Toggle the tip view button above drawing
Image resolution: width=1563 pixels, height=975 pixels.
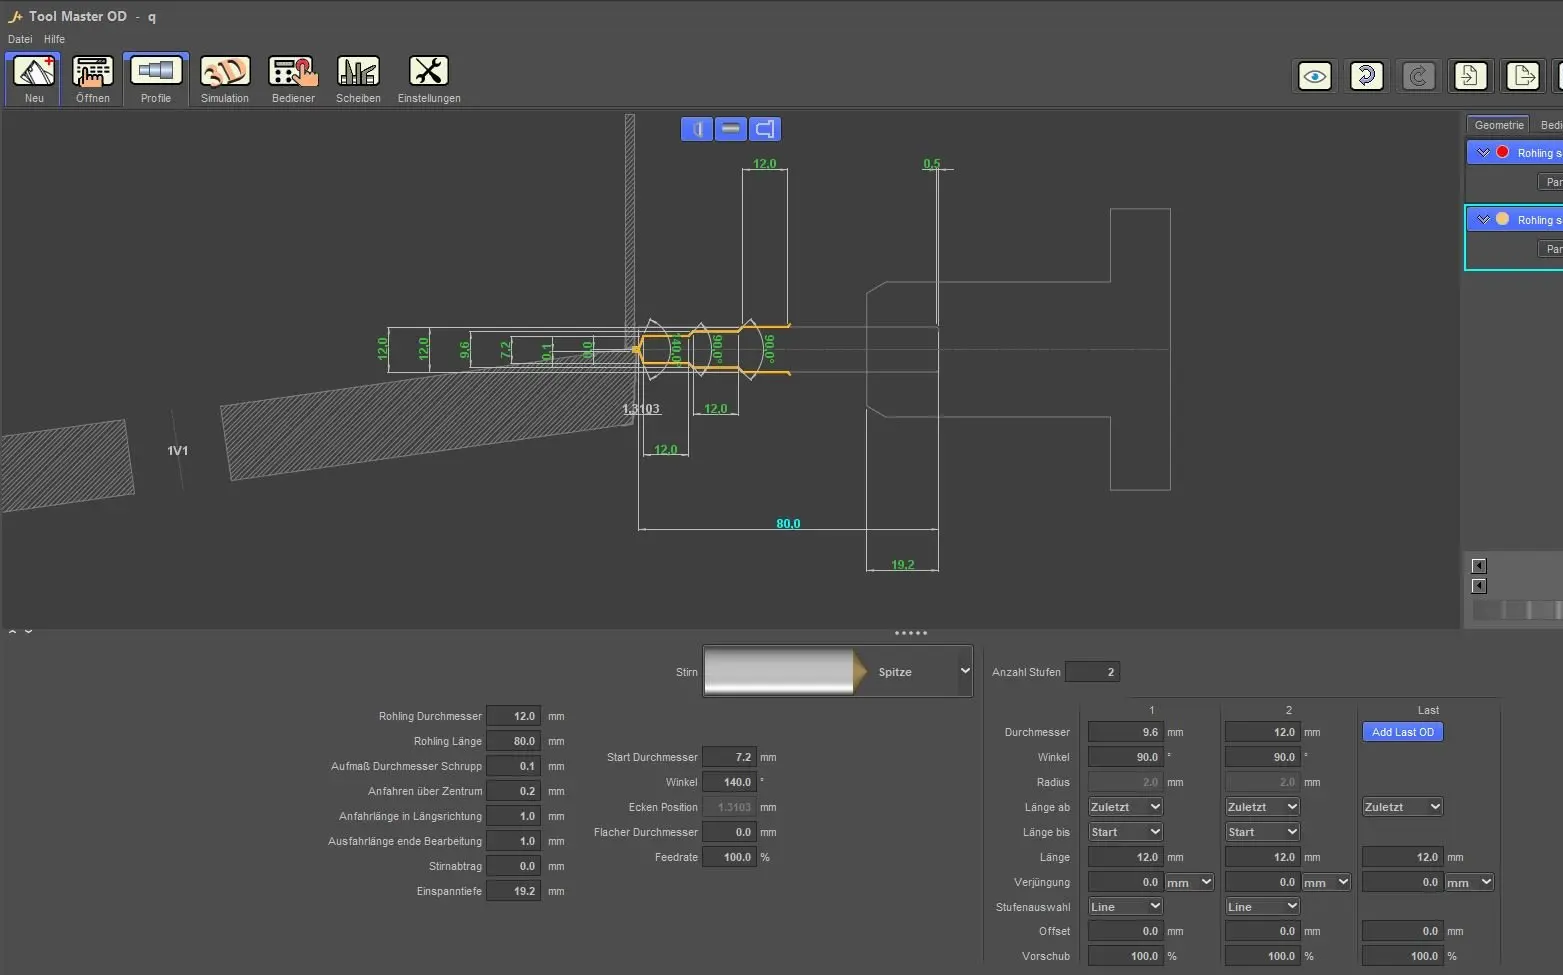pos(697,129)
